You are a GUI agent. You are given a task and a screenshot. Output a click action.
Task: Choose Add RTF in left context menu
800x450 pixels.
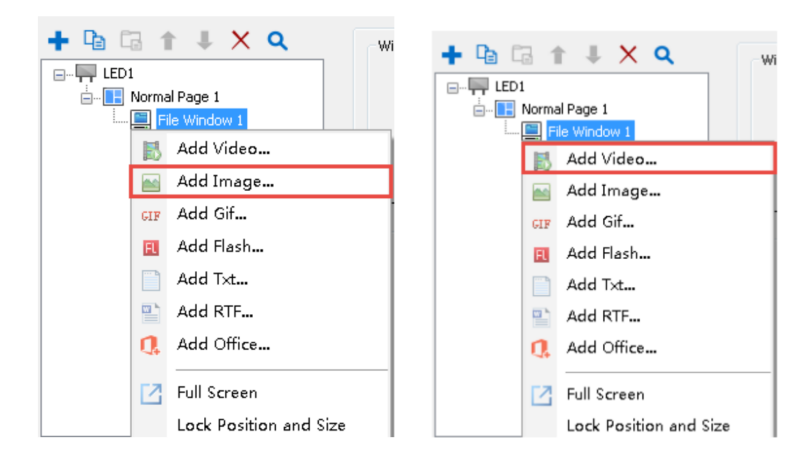(261, 312)
